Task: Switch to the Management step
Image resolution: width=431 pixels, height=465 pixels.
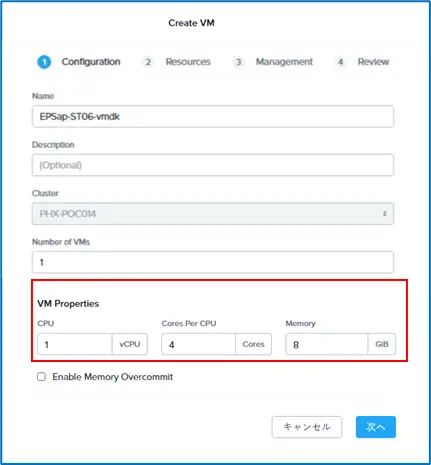Action: 284,62
